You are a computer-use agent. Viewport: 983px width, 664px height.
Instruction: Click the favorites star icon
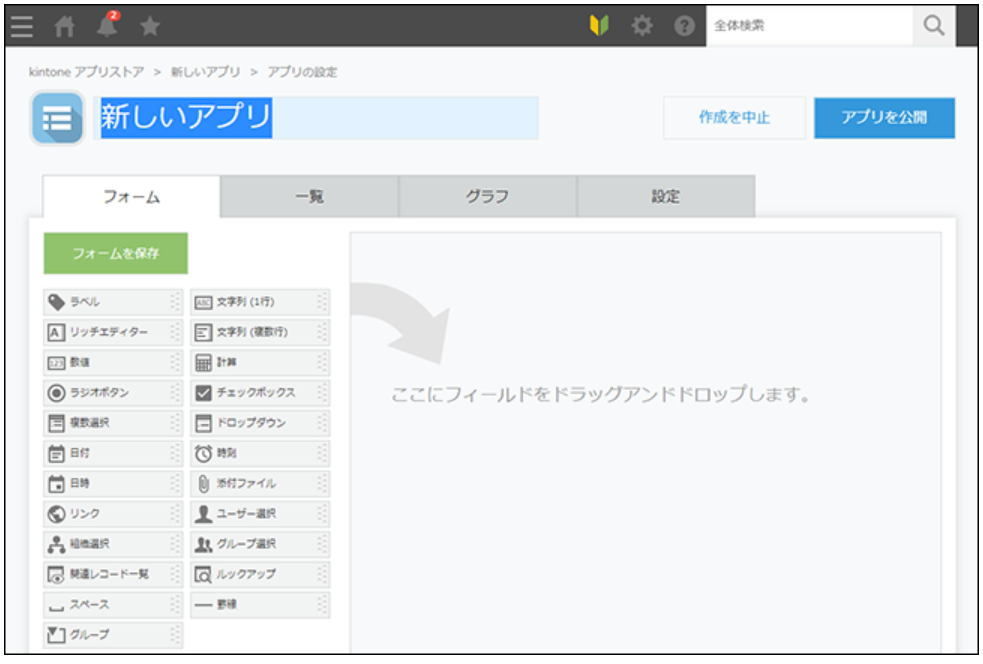(149, 27)
